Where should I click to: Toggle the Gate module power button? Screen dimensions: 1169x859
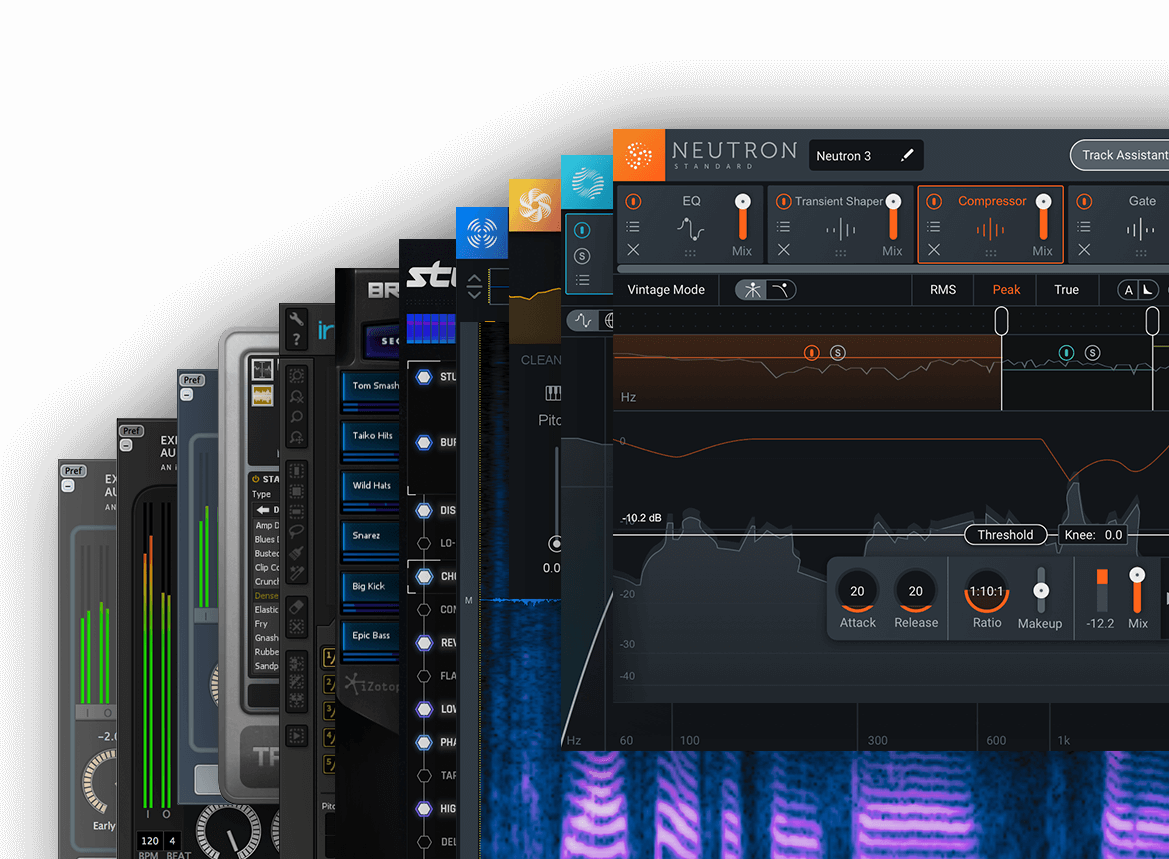click(x=1083, y=202)
